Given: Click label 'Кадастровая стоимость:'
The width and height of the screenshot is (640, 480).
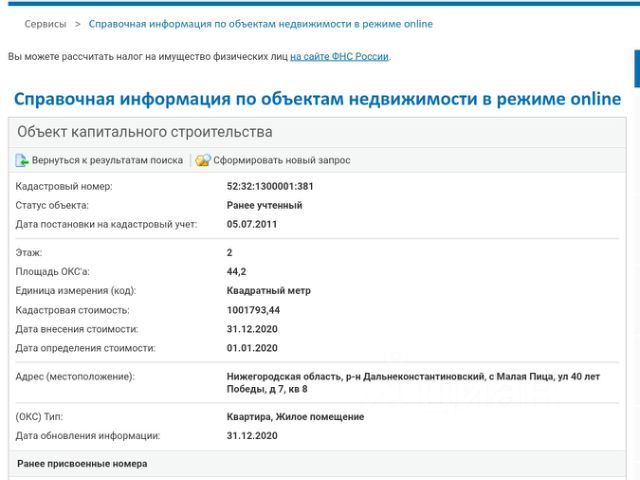Looking at the screenshot, I should coord(72,310).
